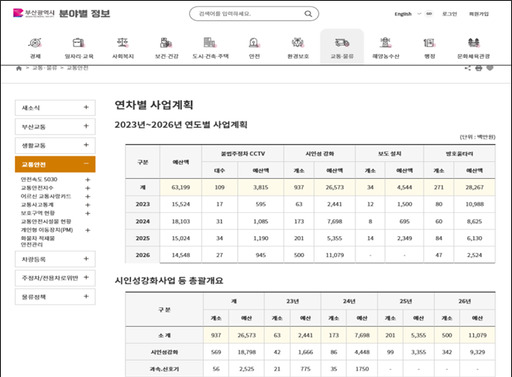Open the 환경보호 category icon

point(298,43)
